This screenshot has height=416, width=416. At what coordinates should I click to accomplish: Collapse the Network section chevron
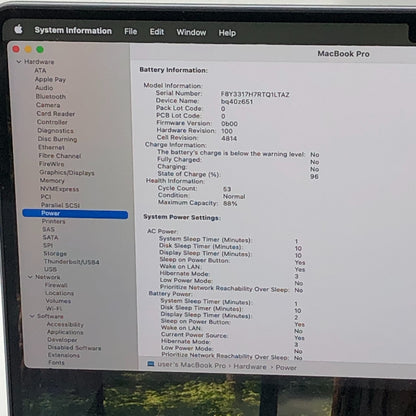tap(30, 277)
